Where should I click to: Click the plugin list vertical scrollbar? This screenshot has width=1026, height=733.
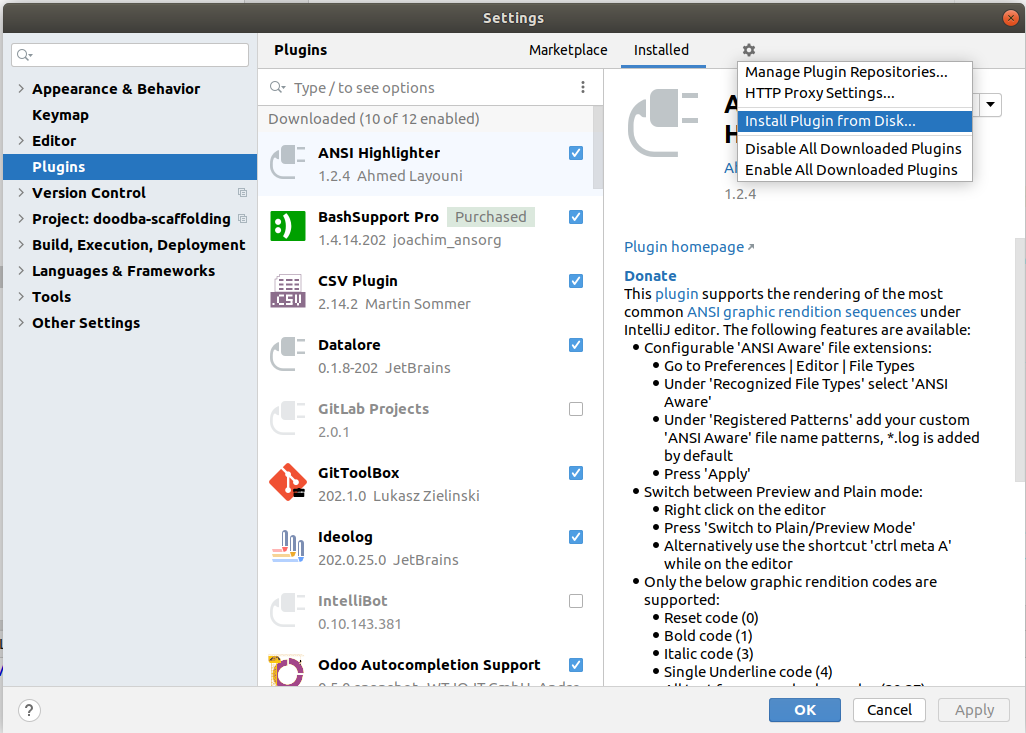pyautogui.click(x=598, y=147)
